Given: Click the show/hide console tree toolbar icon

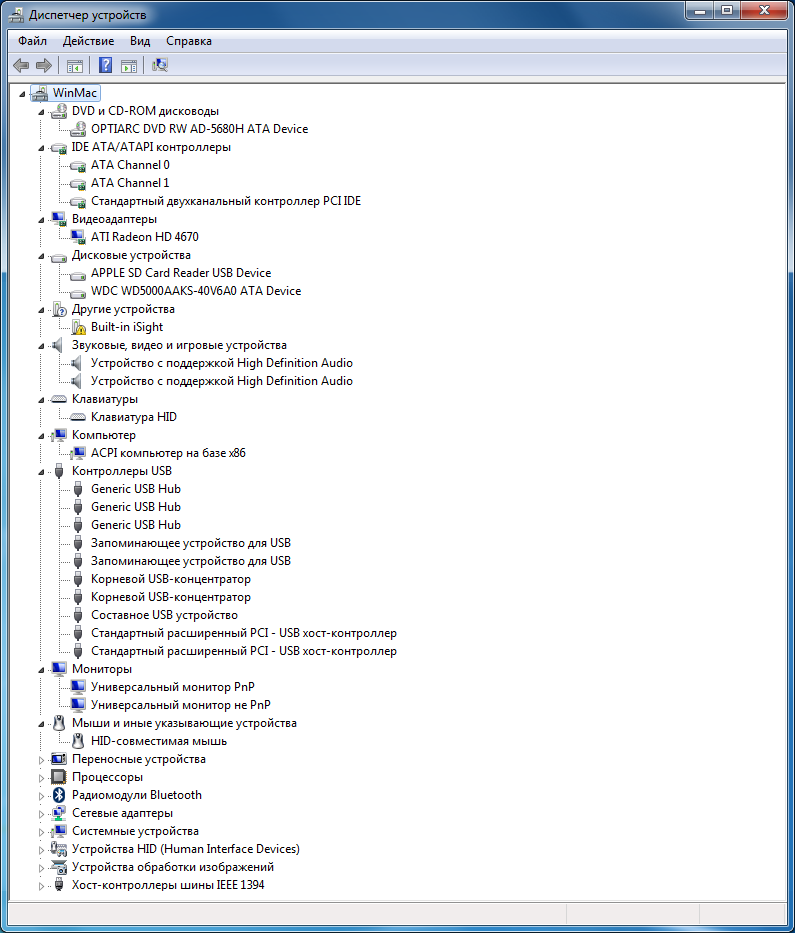Looking at the screenshot, I should [x=74, y=65].
